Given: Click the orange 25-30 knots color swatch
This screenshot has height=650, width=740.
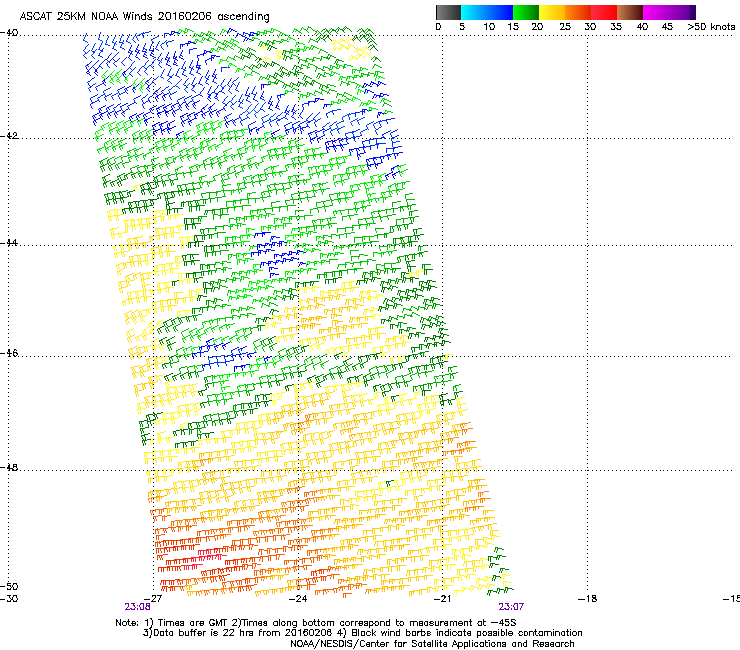Looking at the screenshot, I should [578, 12].
